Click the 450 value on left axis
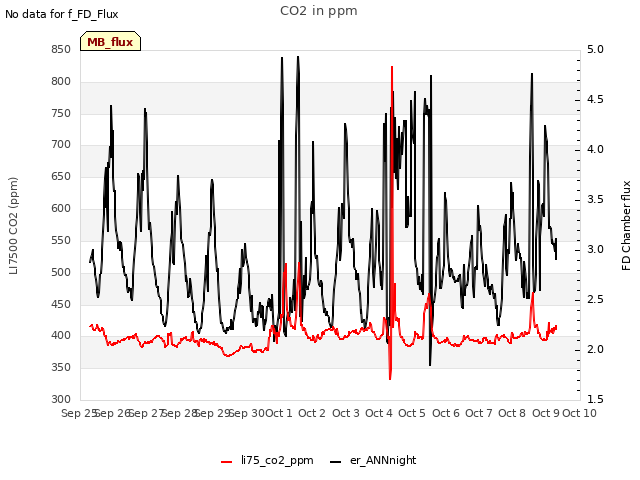The height and width of the screenshot is (480, 640). (x=61, y=304)
